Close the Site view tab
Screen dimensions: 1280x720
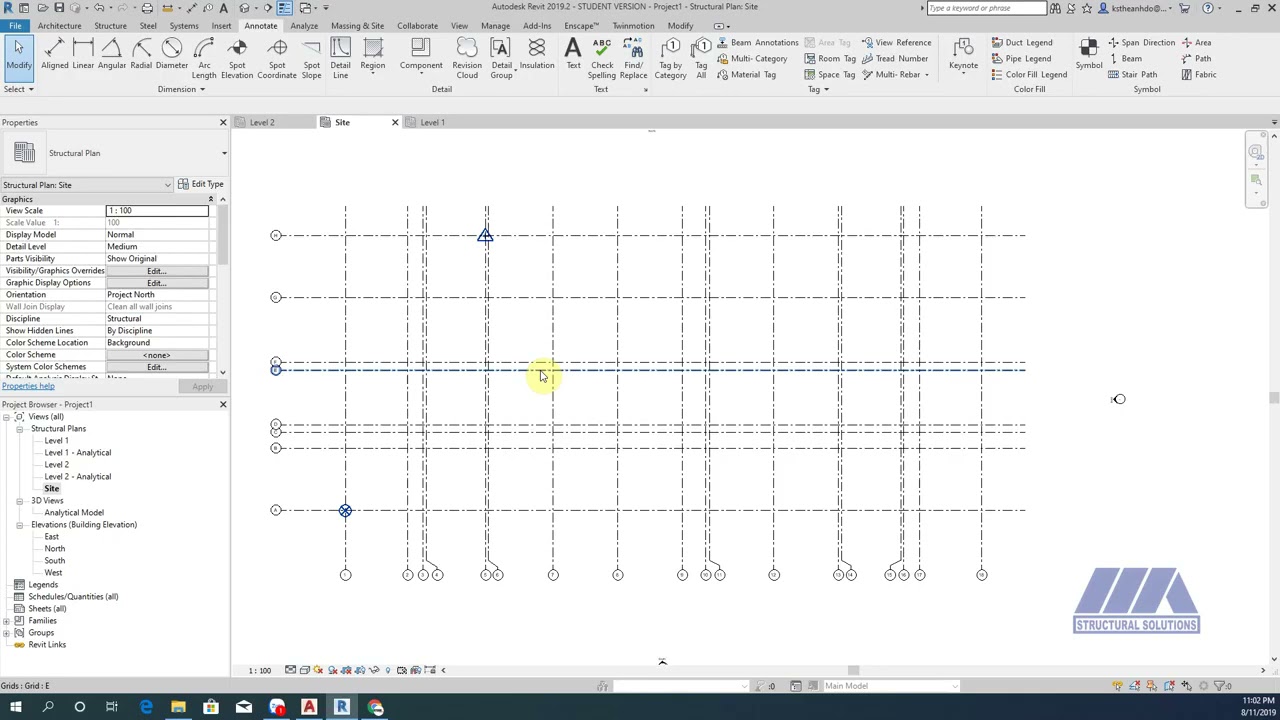394,122
